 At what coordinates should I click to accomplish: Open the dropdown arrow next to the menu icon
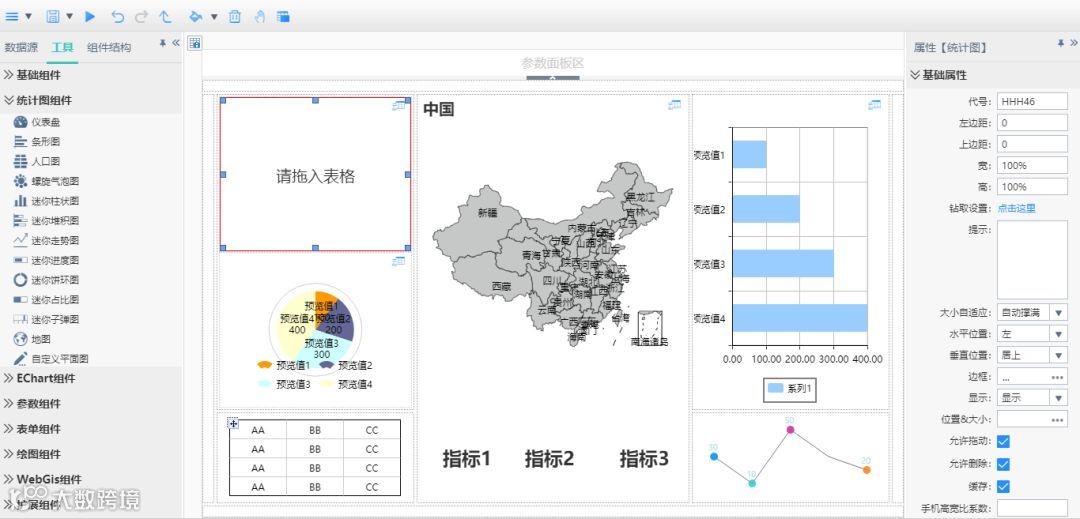(28, 17)
